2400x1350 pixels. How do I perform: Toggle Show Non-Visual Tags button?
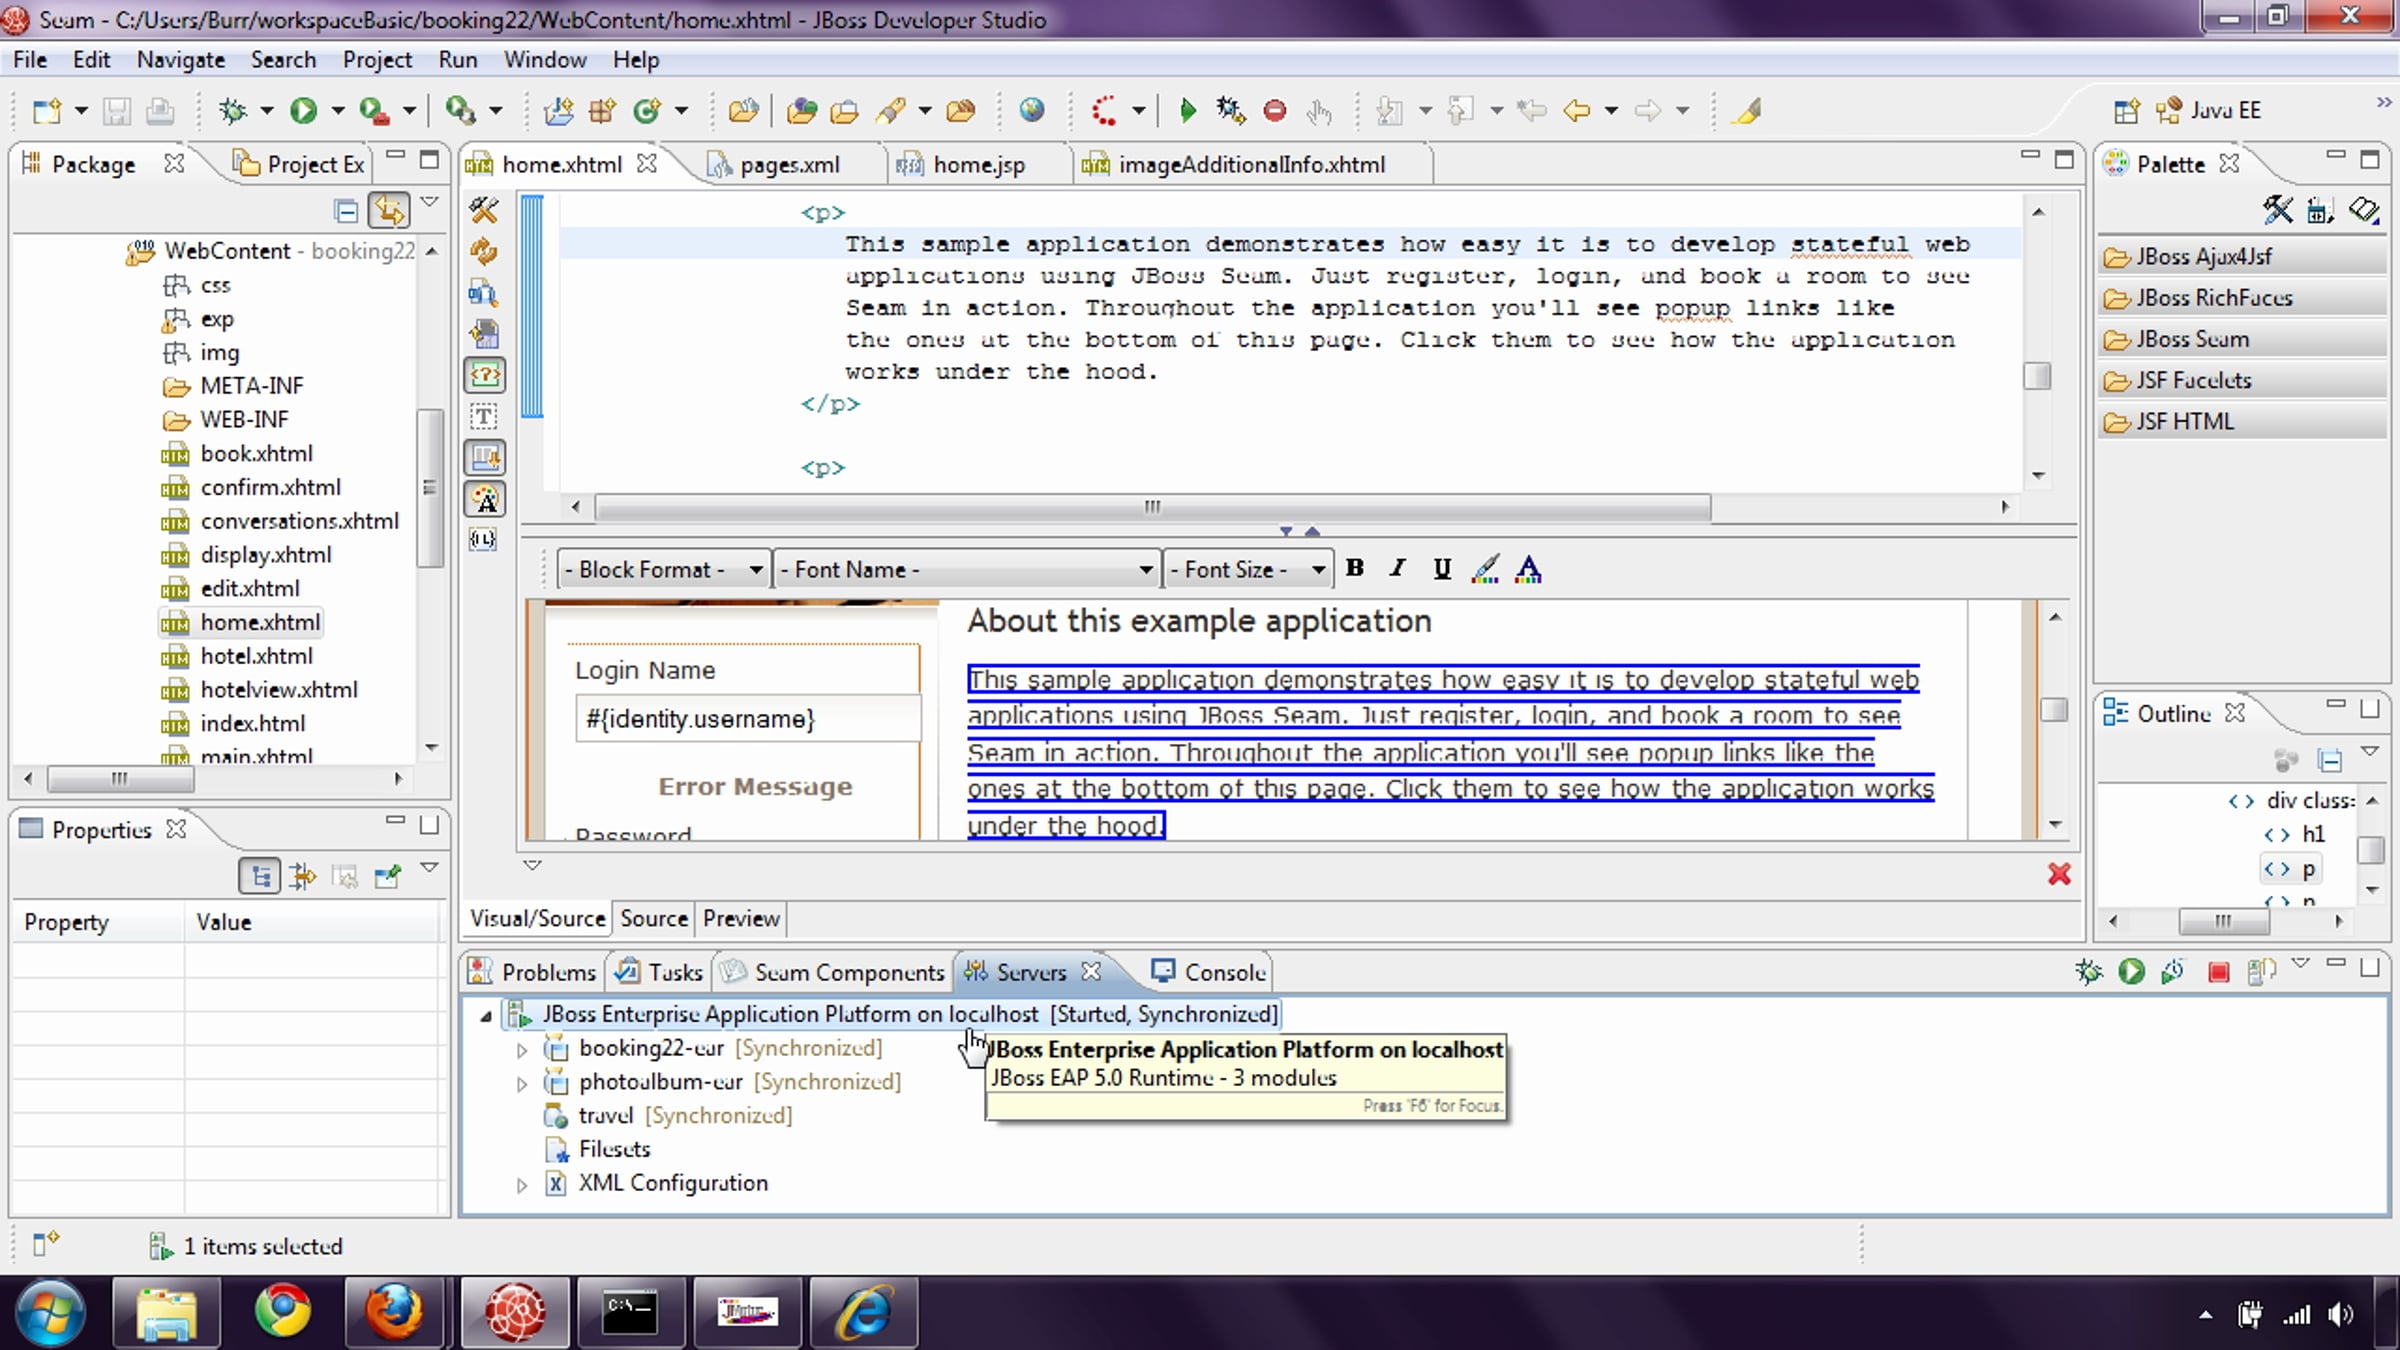coord(484,416)
